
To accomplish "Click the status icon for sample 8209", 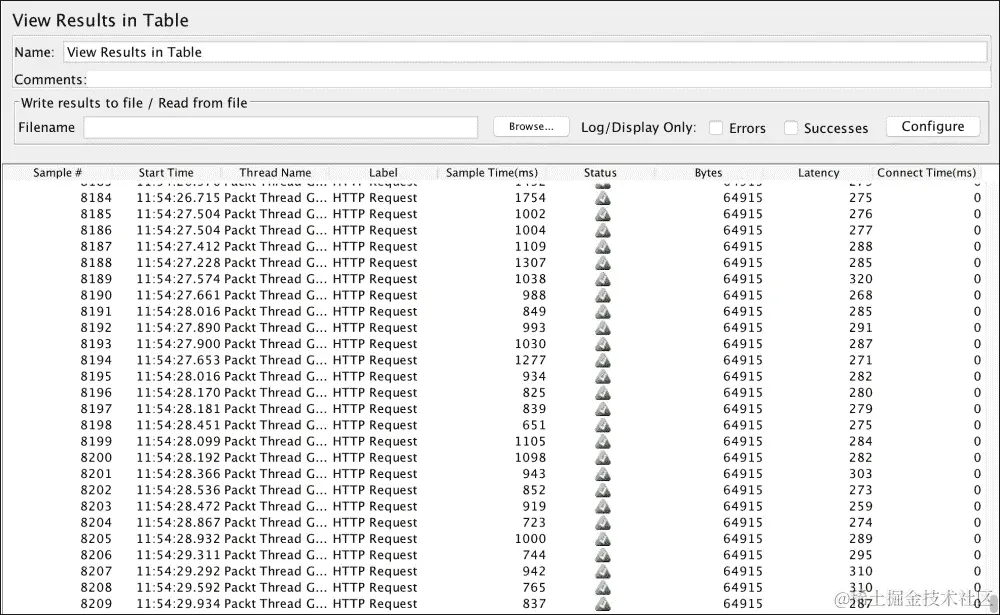I will (x=602, y=603).
